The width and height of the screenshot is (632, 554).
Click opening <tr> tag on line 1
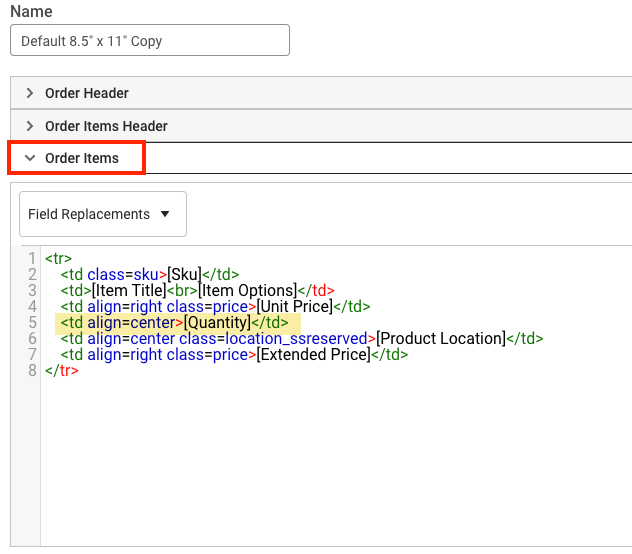tap(58, 258)
